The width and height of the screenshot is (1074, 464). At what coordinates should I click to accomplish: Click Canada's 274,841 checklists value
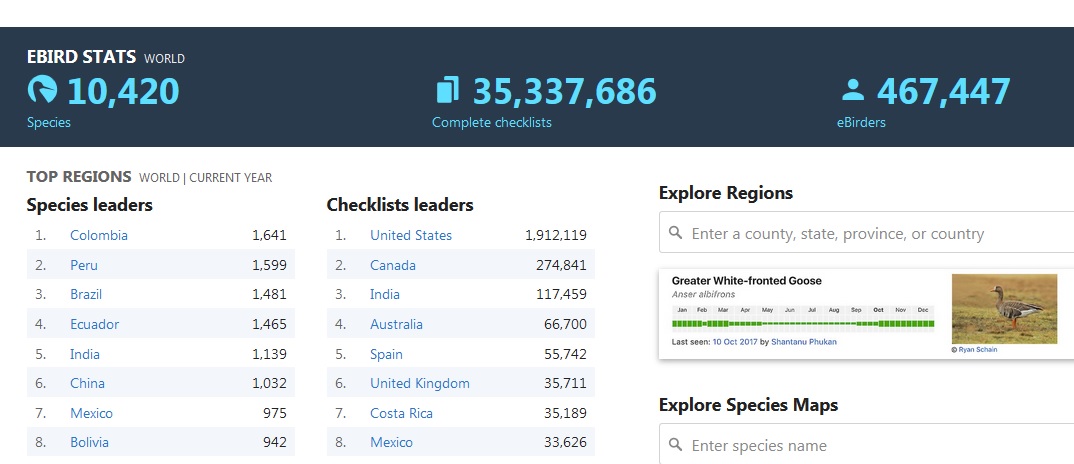[561, 265]
